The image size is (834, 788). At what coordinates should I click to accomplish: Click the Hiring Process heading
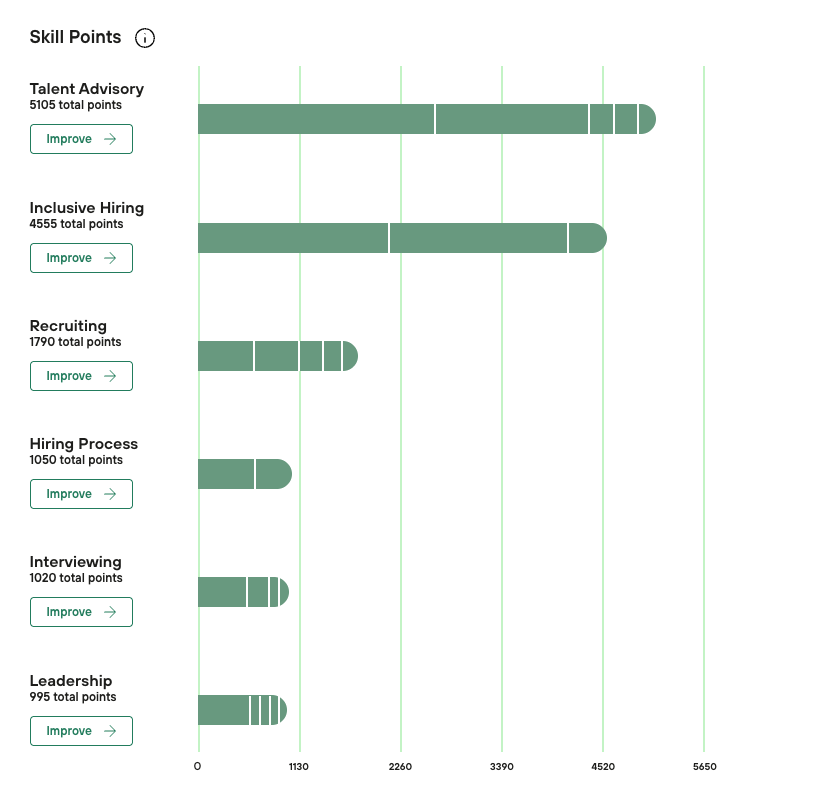pos(84,444)
